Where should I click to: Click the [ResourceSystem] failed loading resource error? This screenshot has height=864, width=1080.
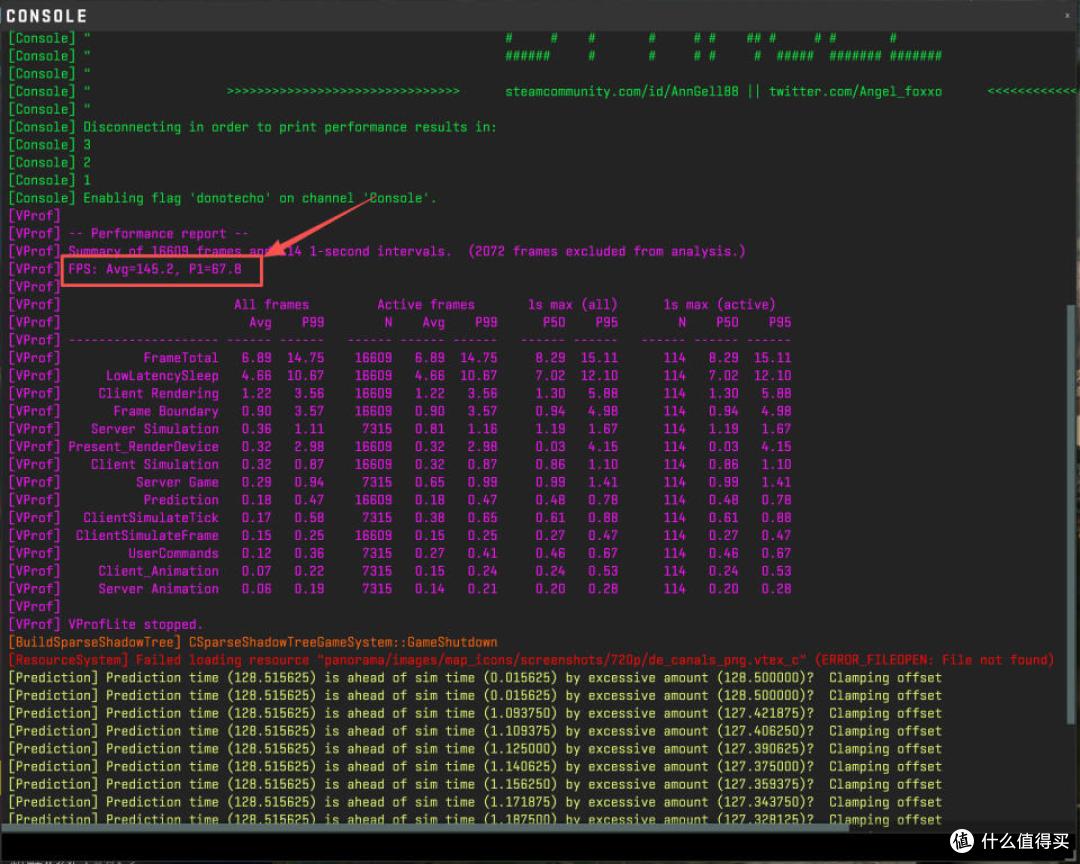point(531,660)
